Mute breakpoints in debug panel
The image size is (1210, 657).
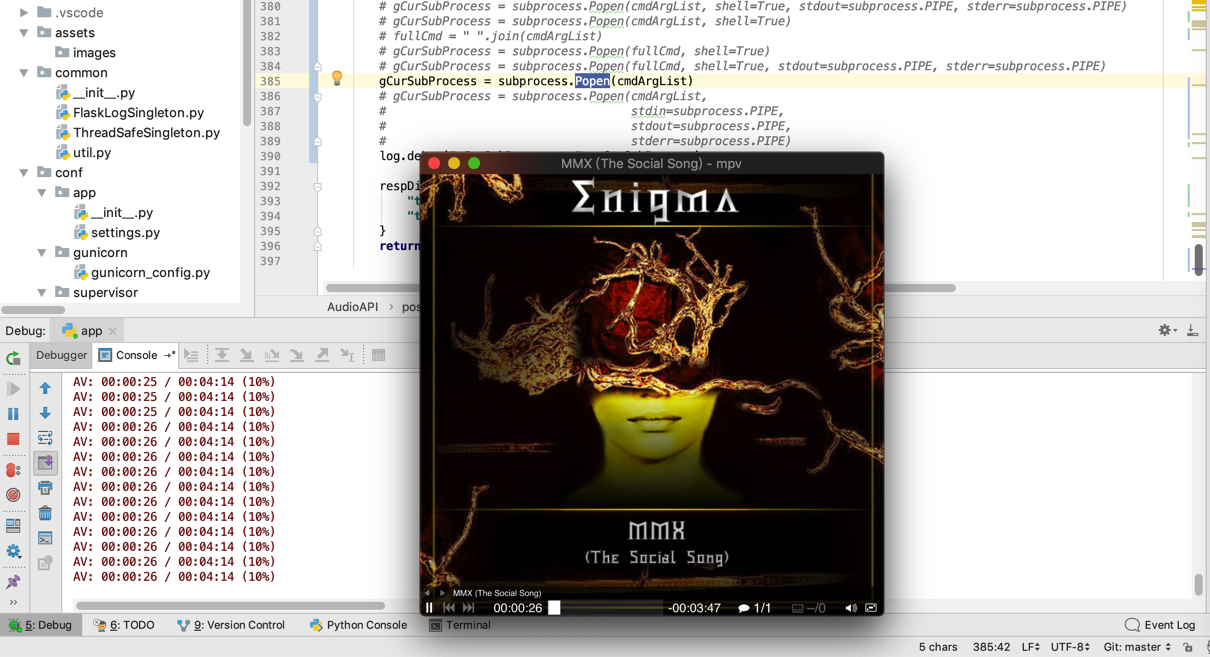tap(13, 495)
